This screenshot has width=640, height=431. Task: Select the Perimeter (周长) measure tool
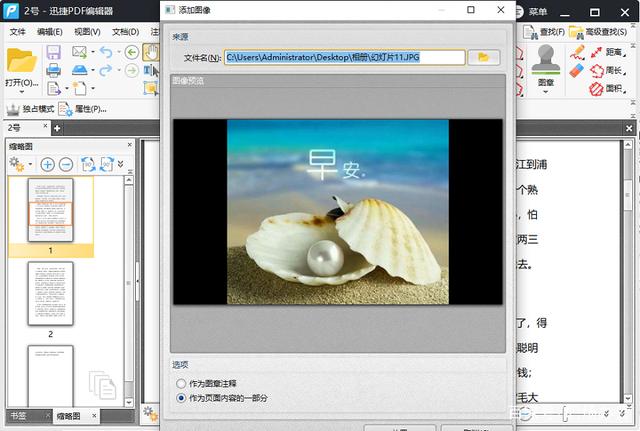pyautogui.click(x=608, y=70)
